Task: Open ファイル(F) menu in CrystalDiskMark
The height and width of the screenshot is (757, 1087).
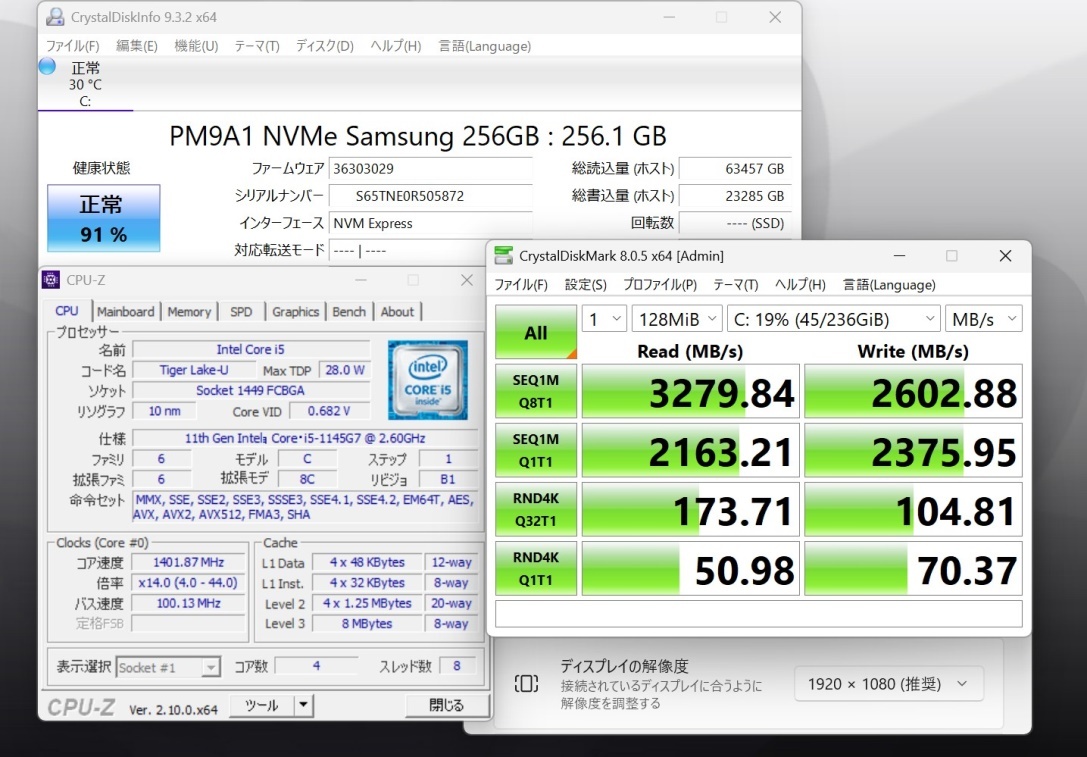Action: coord(521,285)
